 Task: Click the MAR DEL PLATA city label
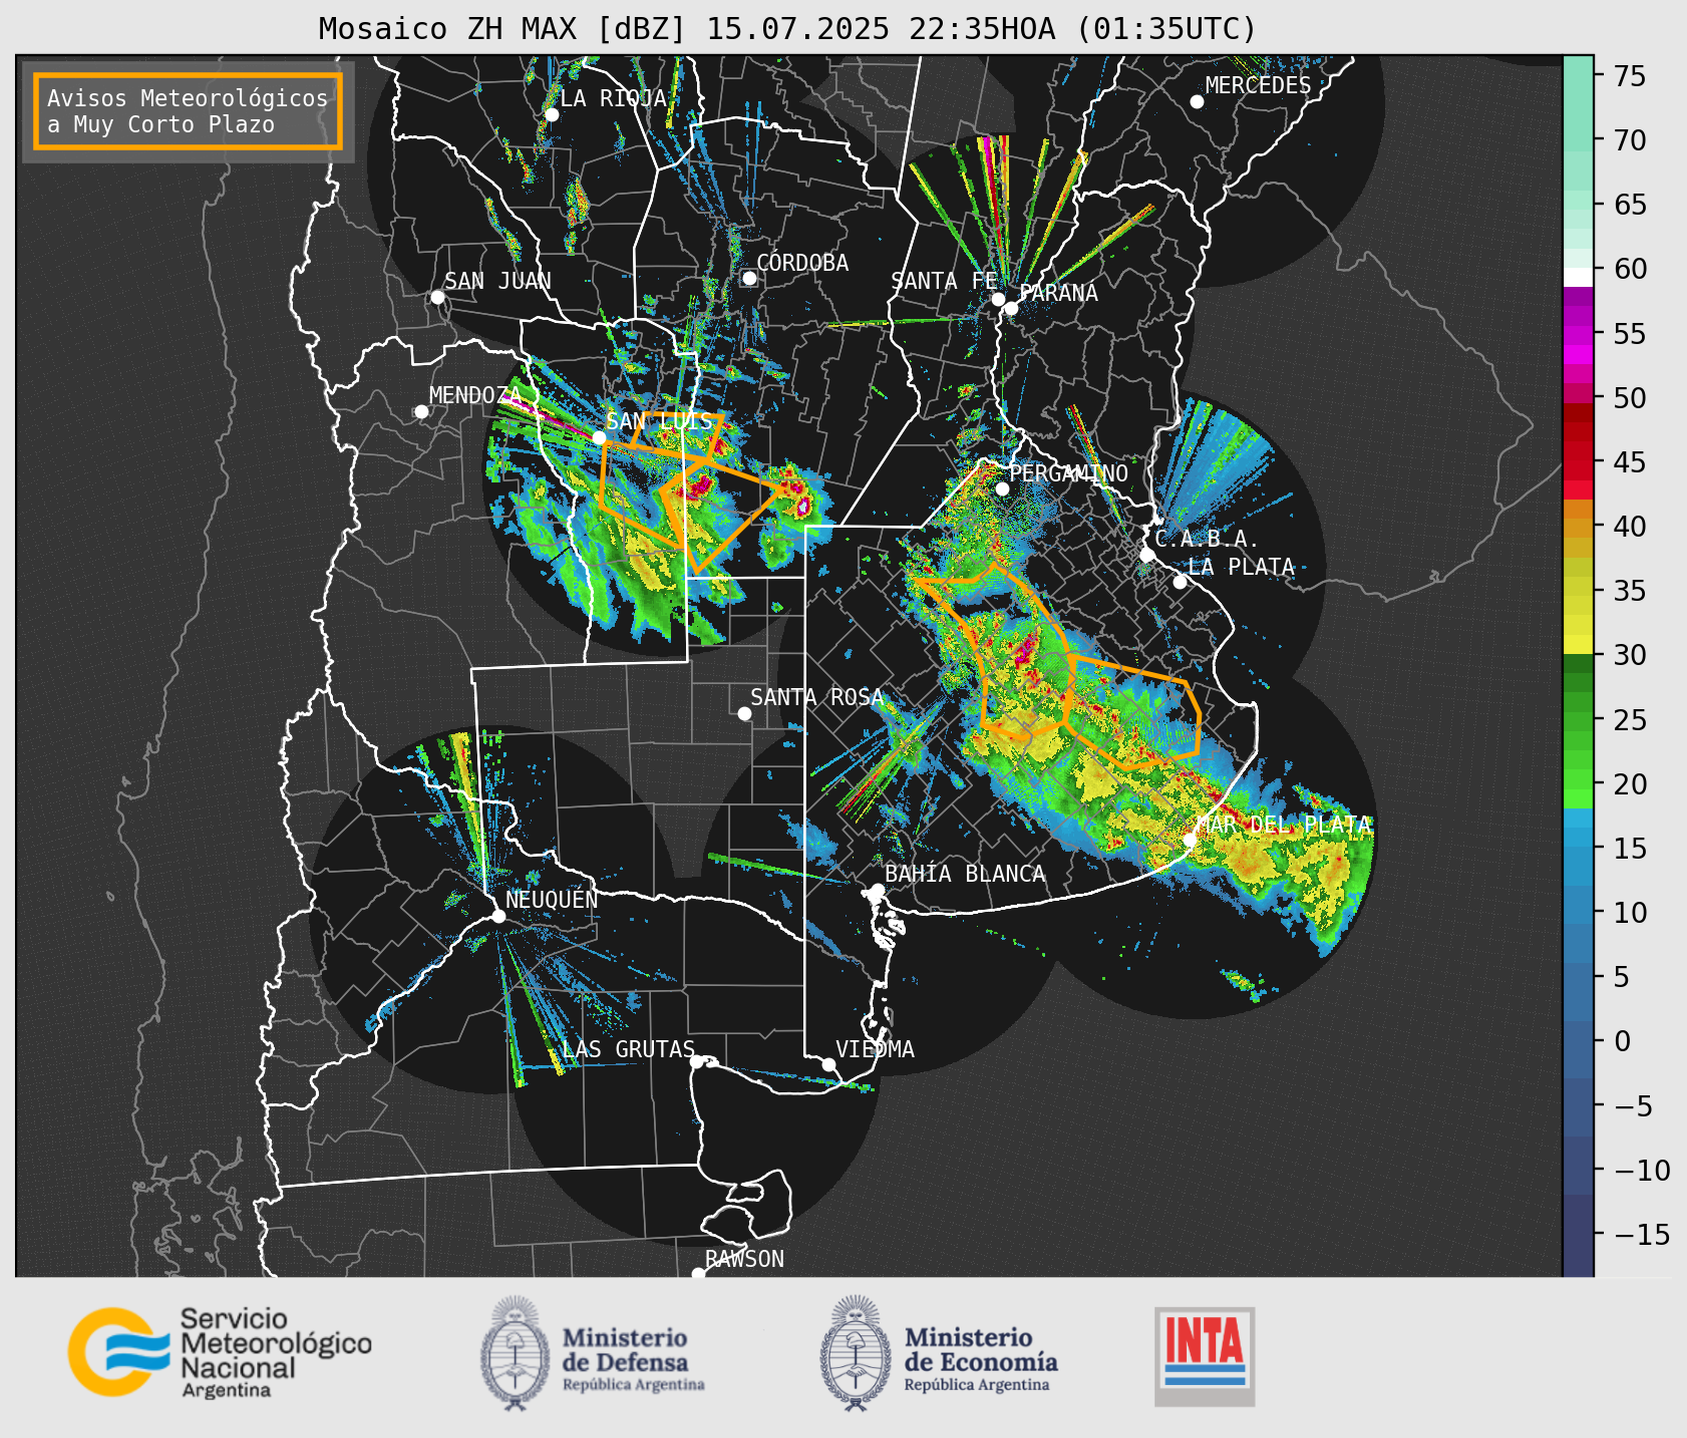pos(1284,825)
